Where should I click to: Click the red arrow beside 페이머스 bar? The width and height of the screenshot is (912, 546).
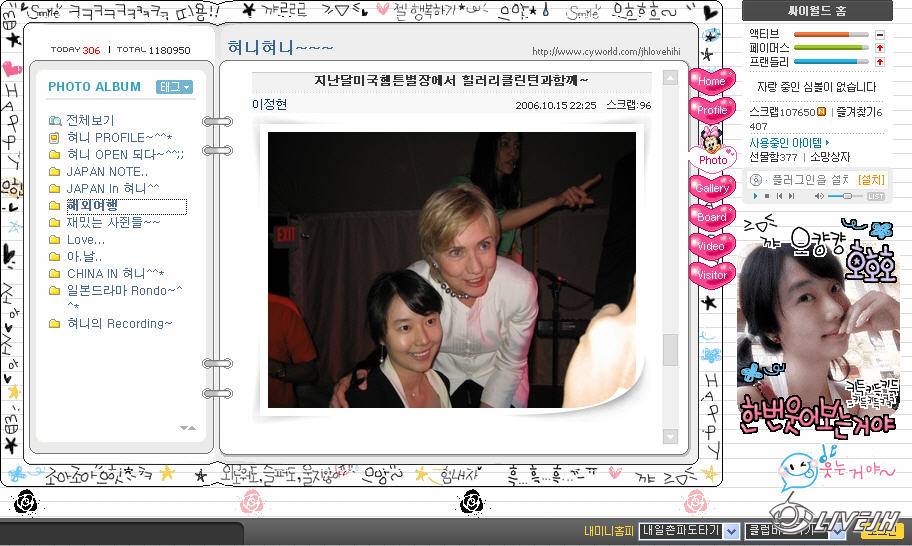coord(879,47)
